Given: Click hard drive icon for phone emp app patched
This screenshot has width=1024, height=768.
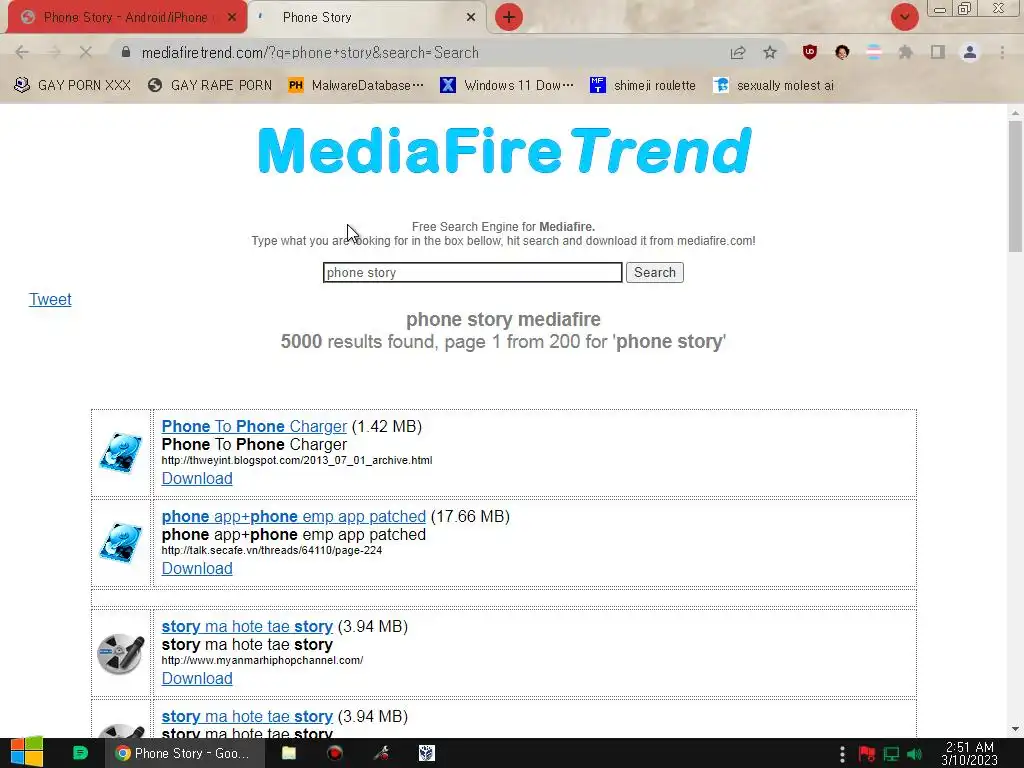Looking at the screenshot, I should pyautogui.click(x=121, y=542).
